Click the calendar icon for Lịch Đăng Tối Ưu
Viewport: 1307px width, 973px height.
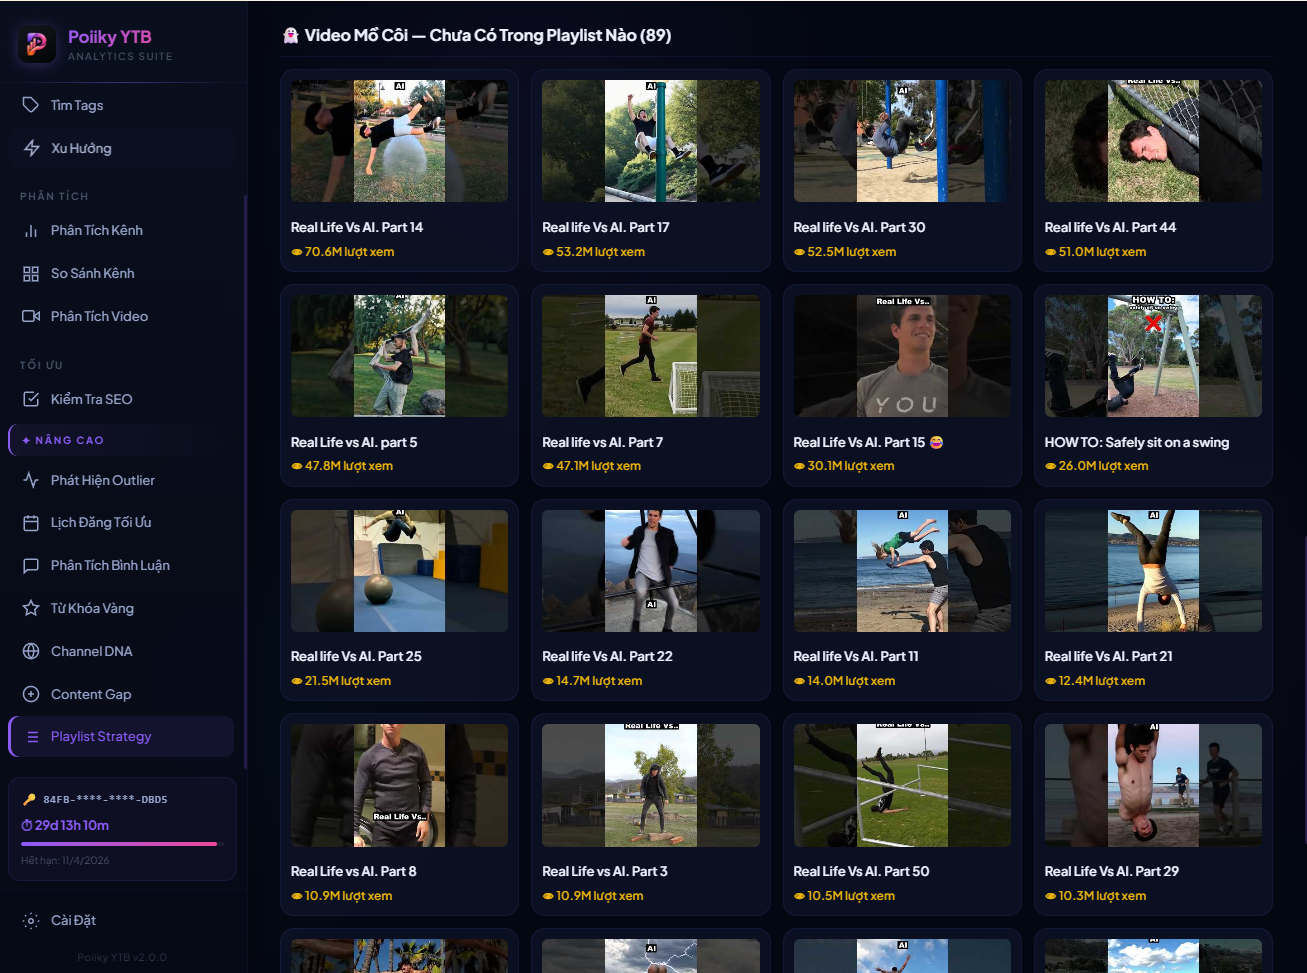(x=31, y=523)
